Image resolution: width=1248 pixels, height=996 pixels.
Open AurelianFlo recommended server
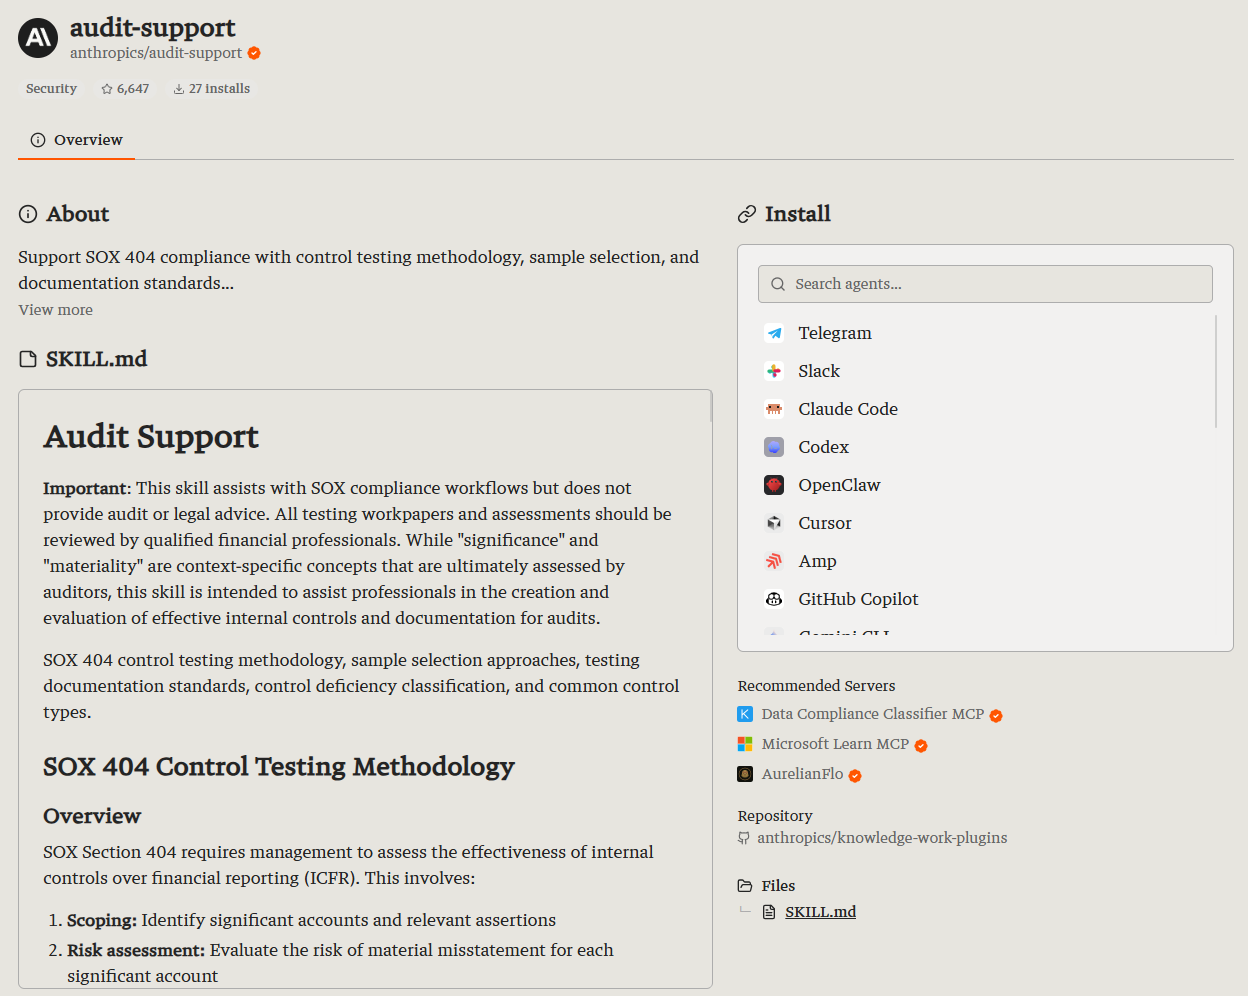click(802, 774)
